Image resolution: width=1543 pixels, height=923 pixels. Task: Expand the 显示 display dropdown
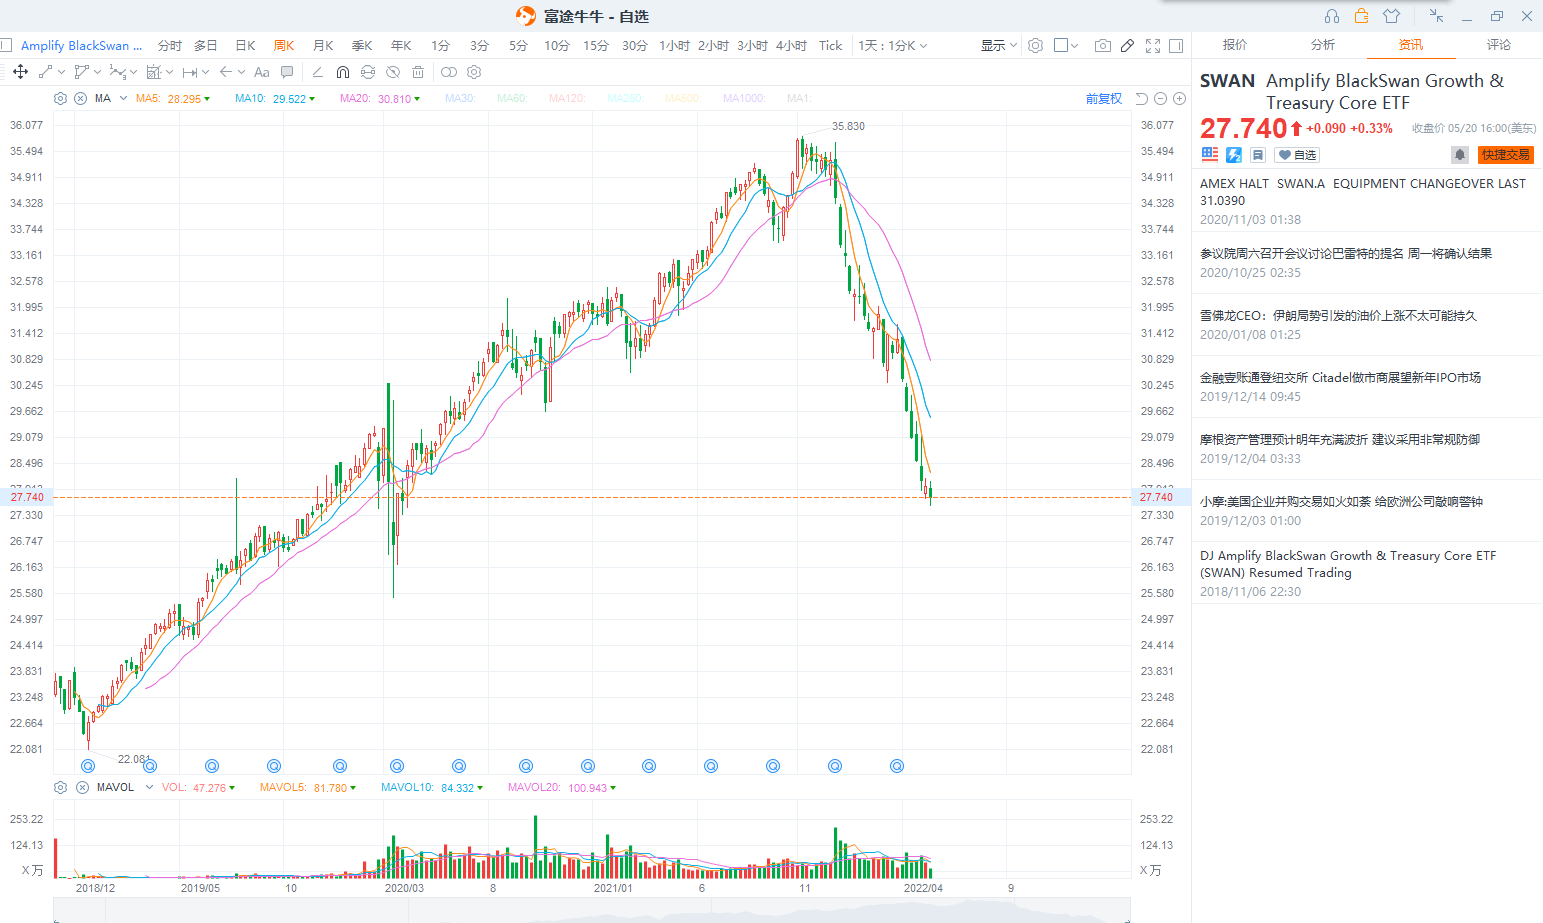[998, 45]
